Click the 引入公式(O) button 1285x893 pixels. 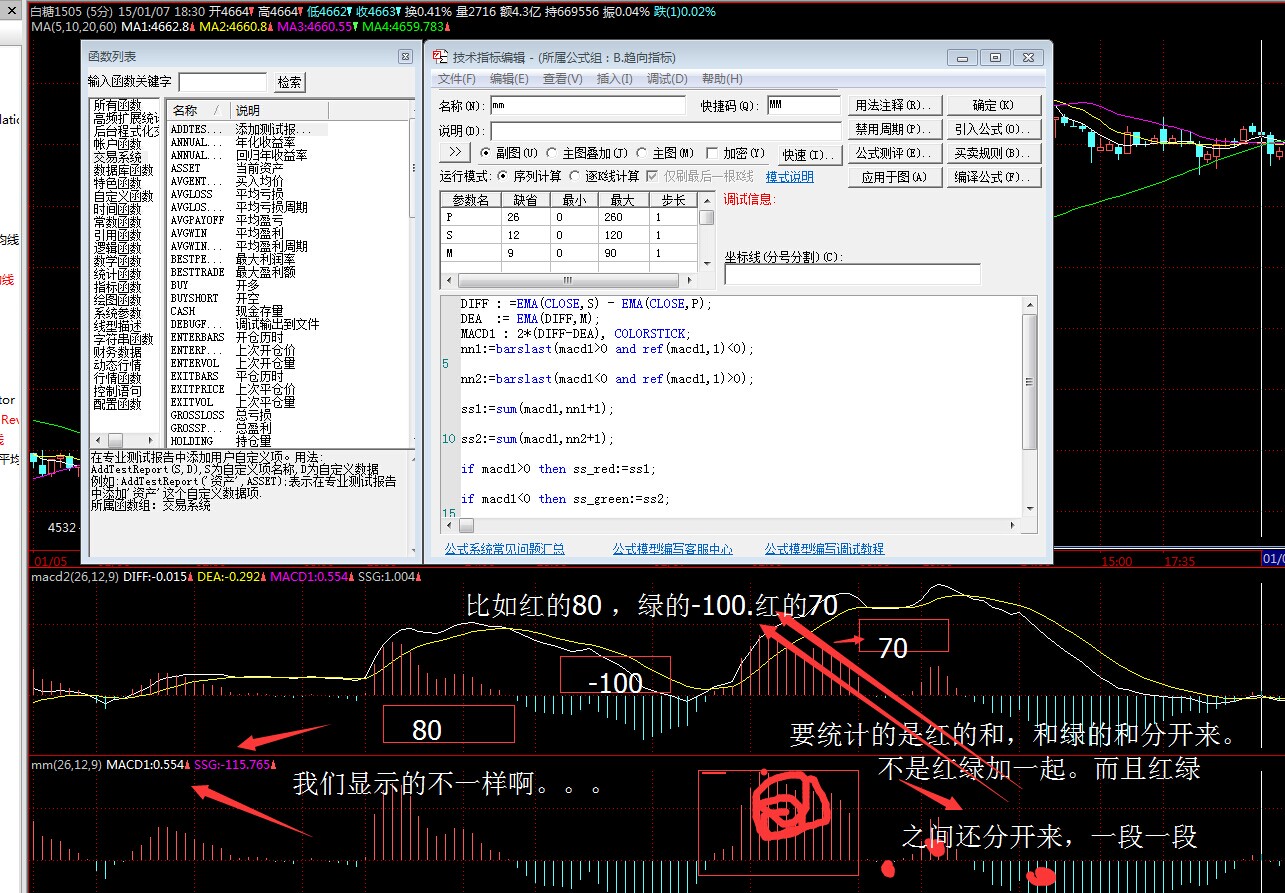point(993,129)
